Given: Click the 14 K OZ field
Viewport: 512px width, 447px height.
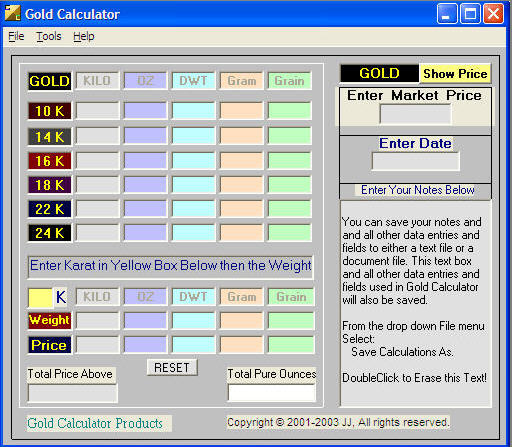Looking at the screenshot, I should [x=145, y=136].
